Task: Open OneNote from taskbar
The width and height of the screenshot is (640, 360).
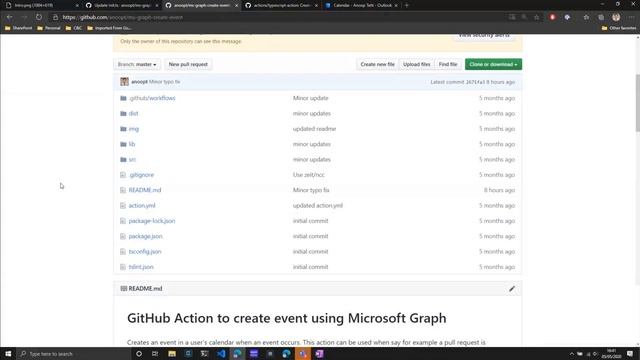Action: [x=319, y=353]
